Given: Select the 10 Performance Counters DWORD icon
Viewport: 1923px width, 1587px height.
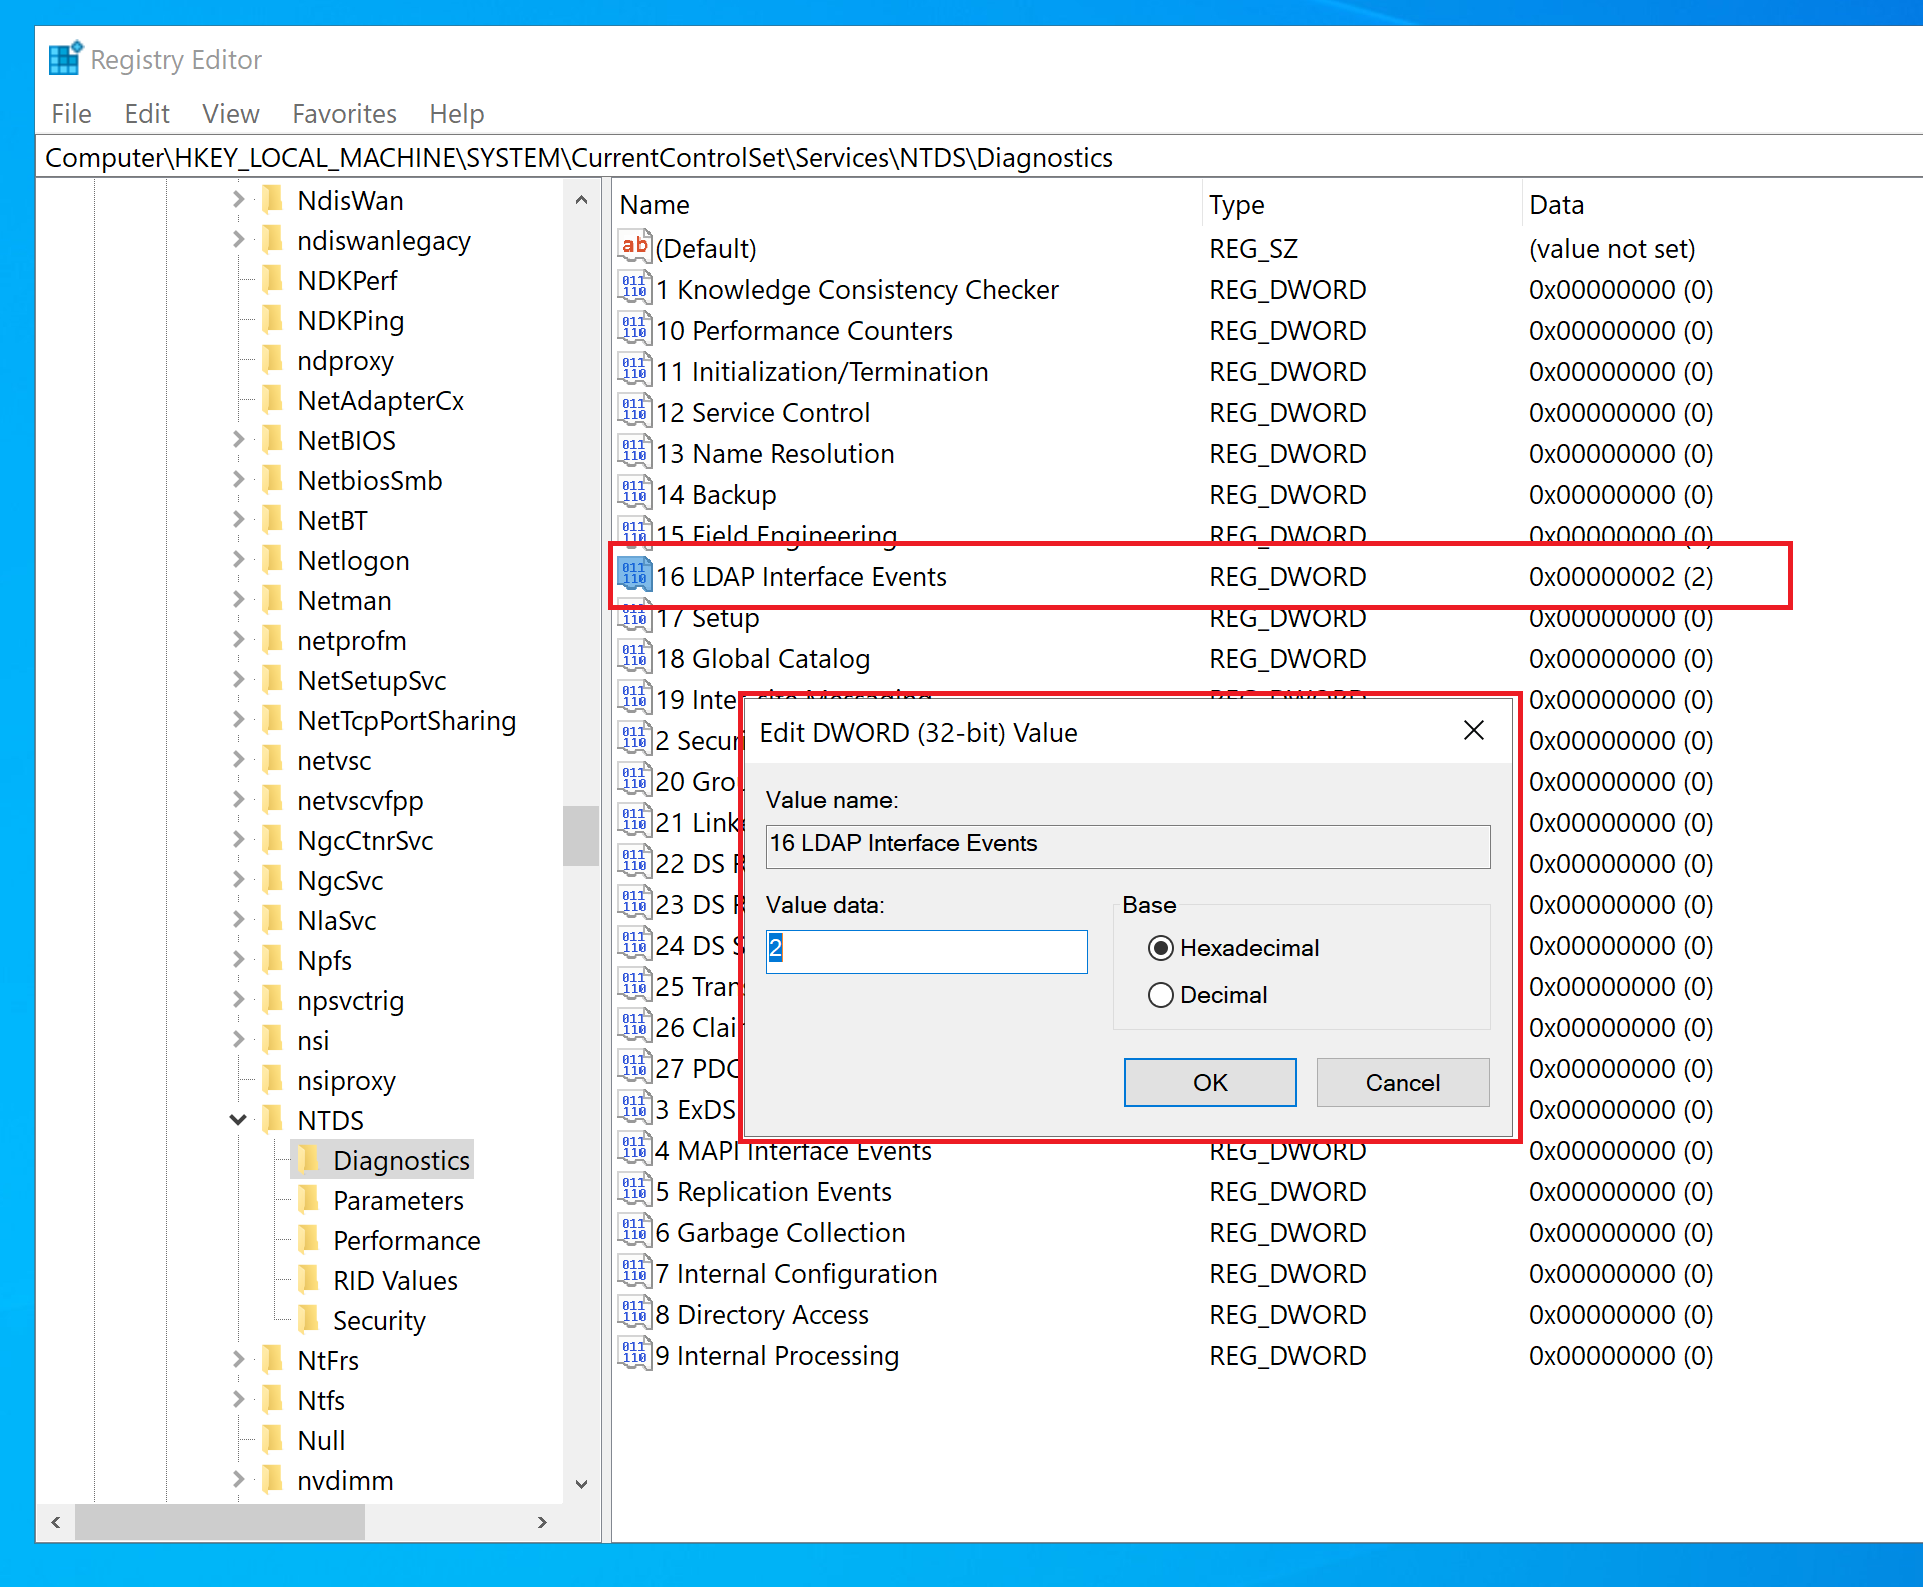Looking at the screenshot, I should pyautogui.click(x=635, y=329).
